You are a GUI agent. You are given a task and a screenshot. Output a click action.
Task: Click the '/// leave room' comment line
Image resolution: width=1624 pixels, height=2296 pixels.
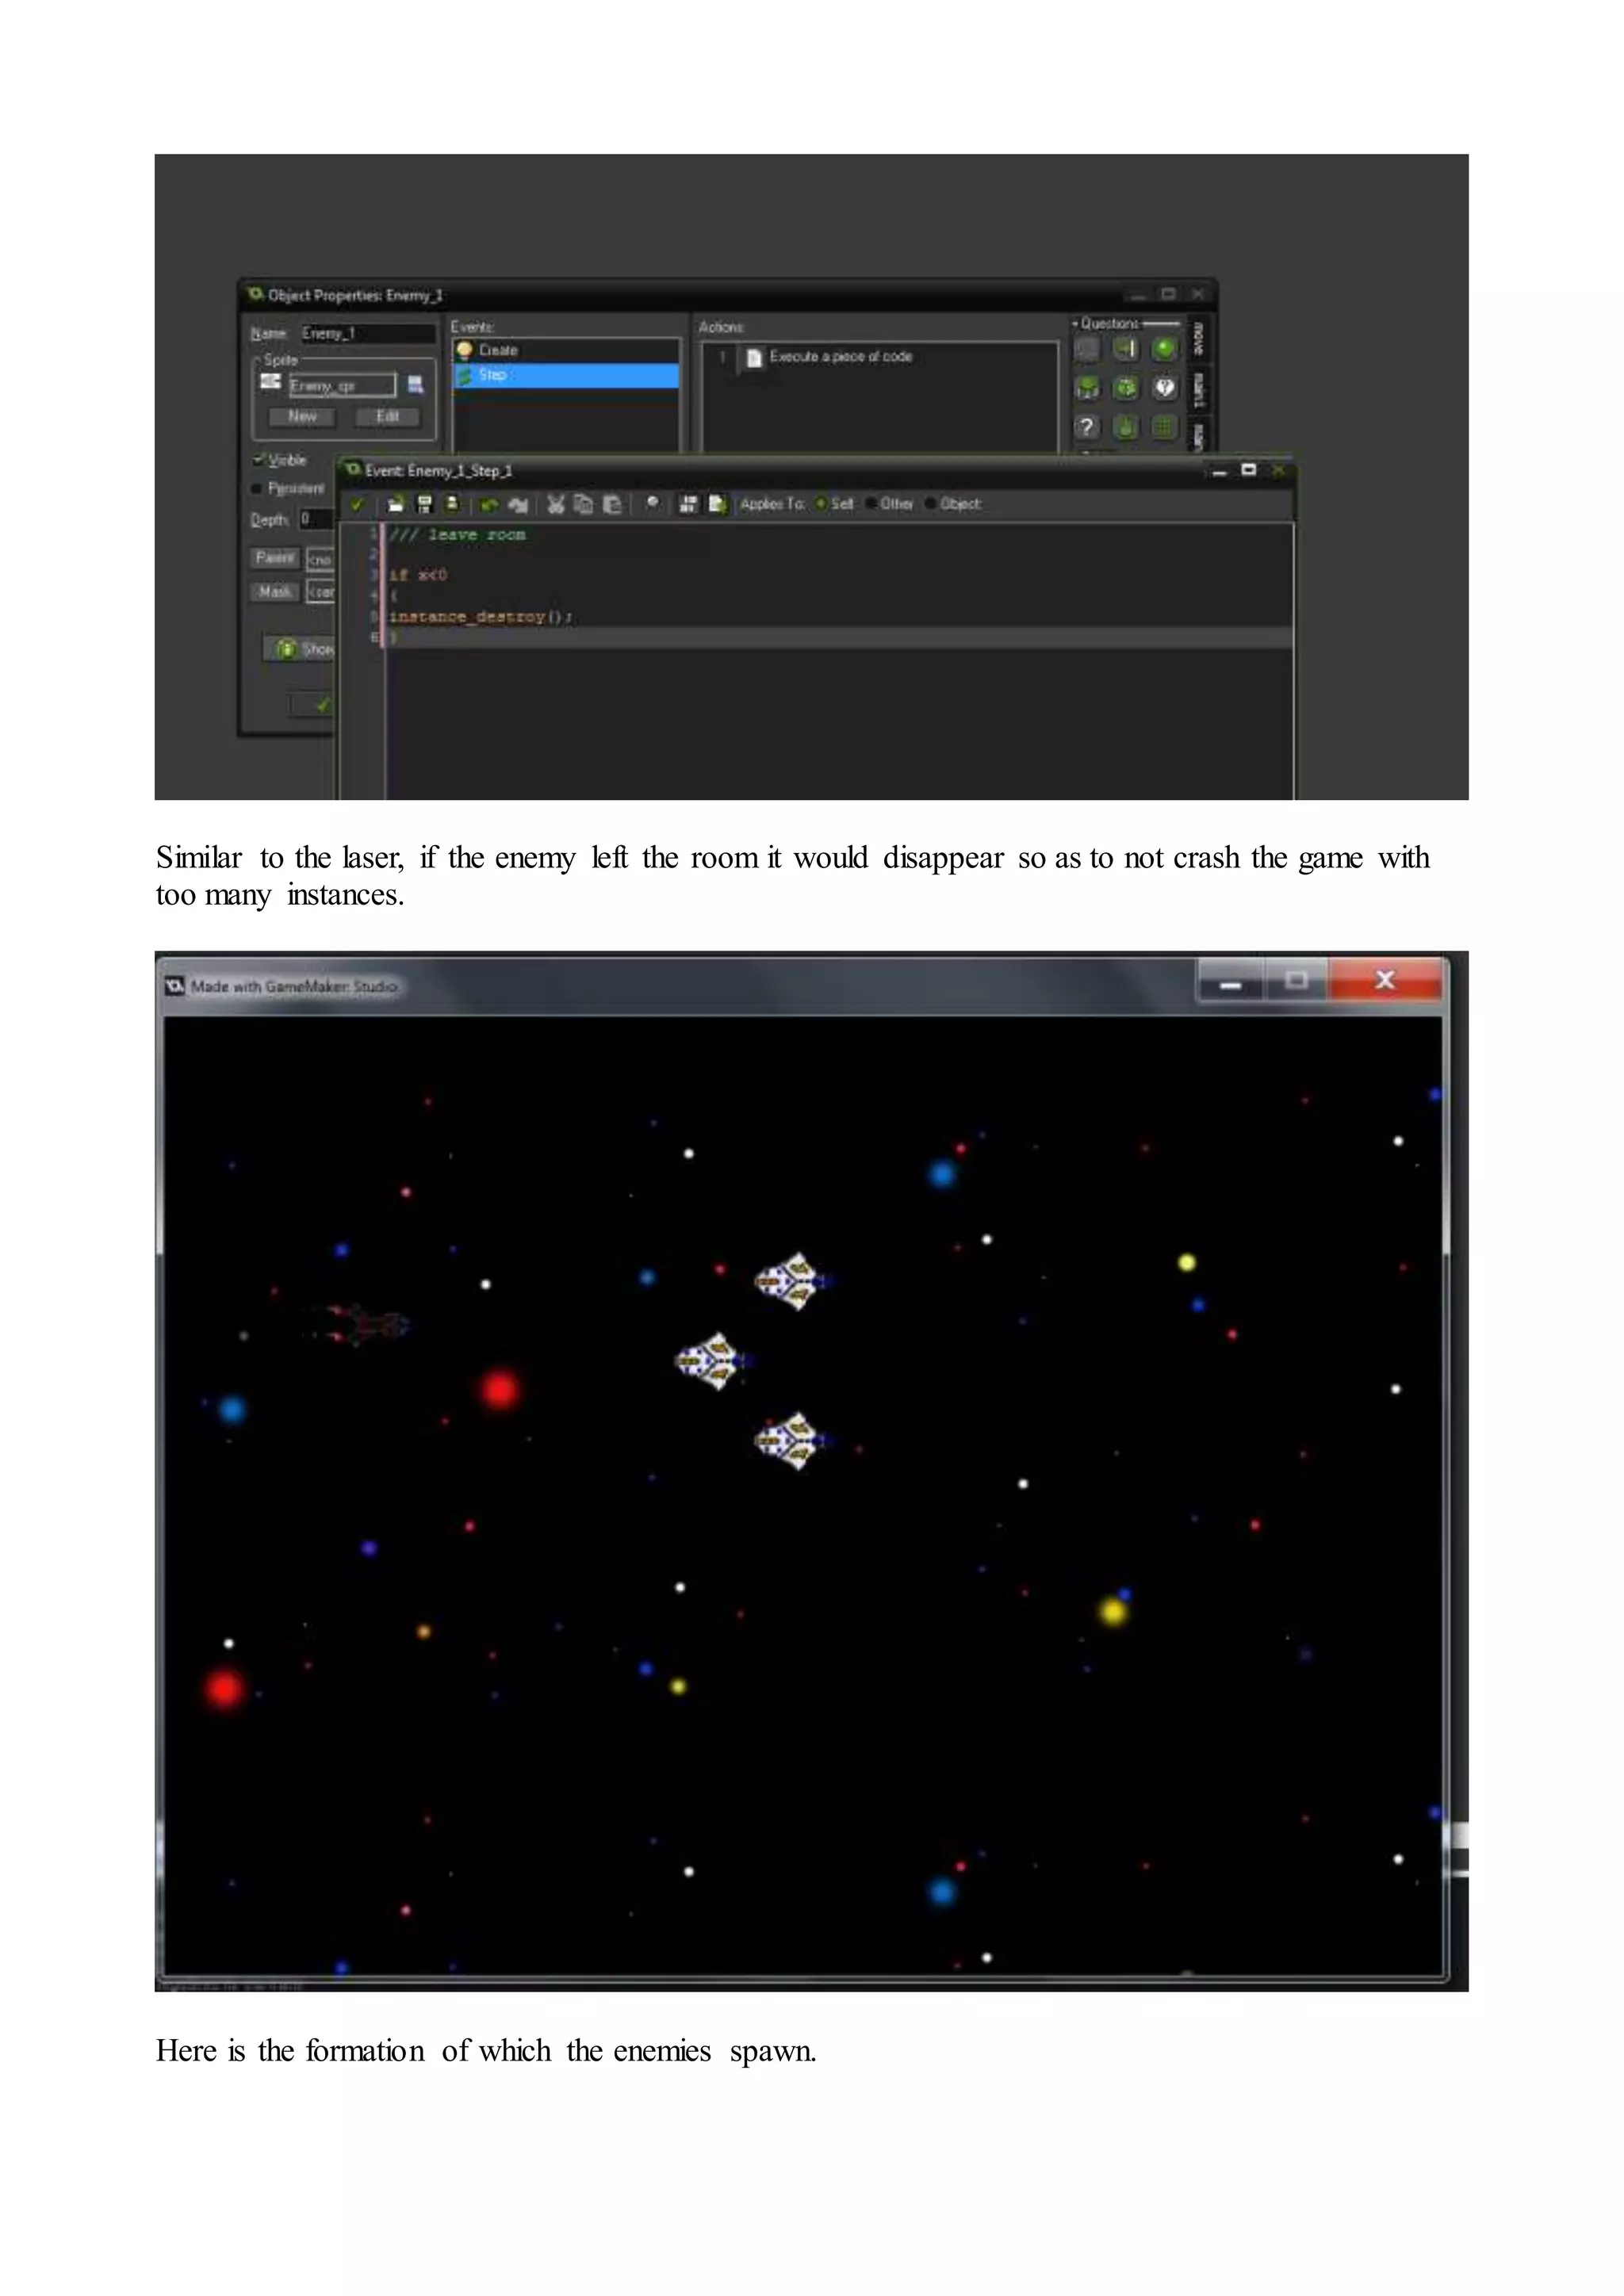pyautogui.click(x=457, y=535)
